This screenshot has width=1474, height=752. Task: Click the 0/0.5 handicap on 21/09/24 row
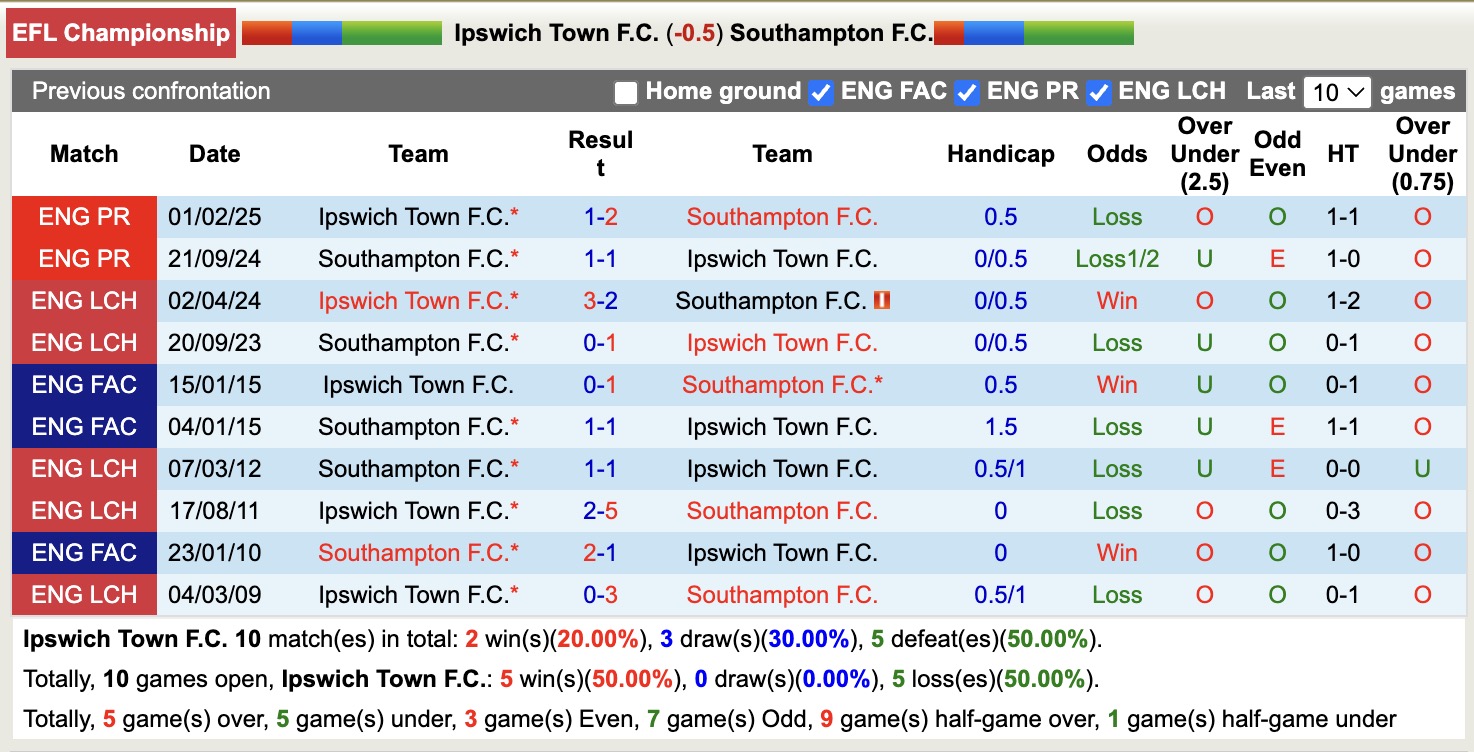click(1000, 258)
